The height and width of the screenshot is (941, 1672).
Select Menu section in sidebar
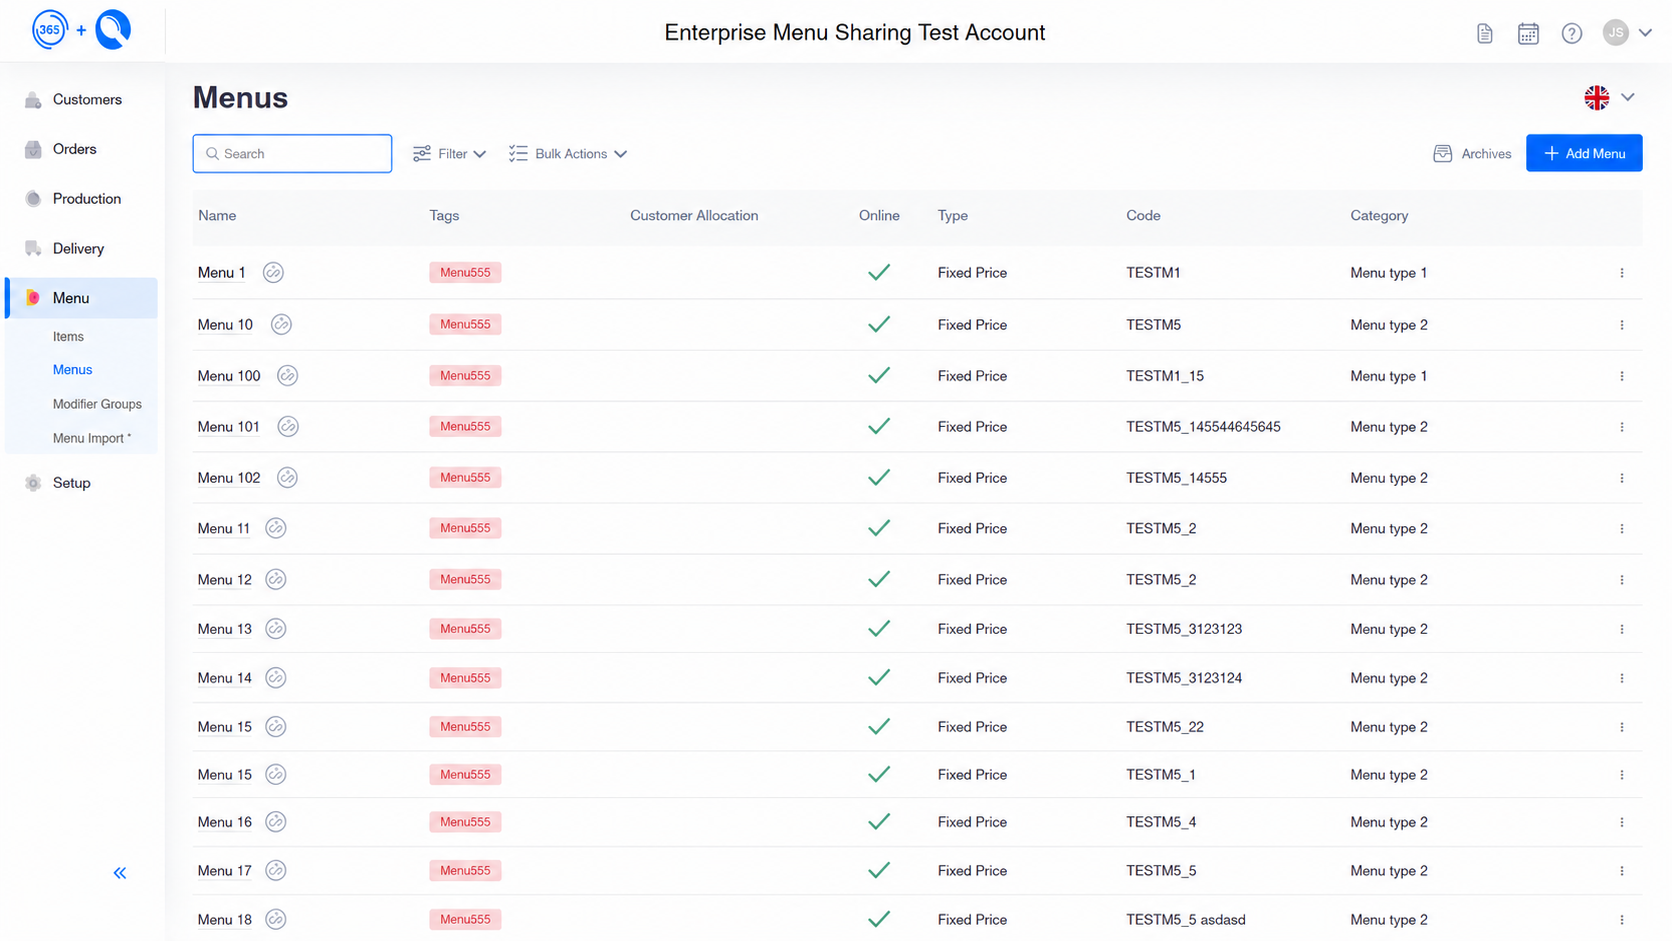tap(82, 298)
